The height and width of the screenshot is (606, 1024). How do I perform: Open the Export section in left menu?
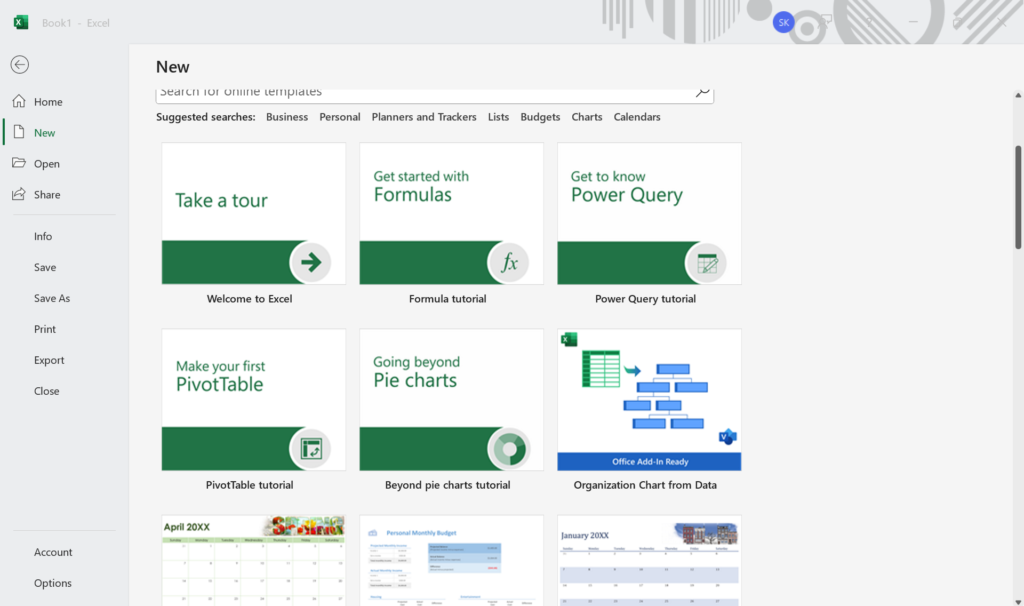(x=48, y=359)
